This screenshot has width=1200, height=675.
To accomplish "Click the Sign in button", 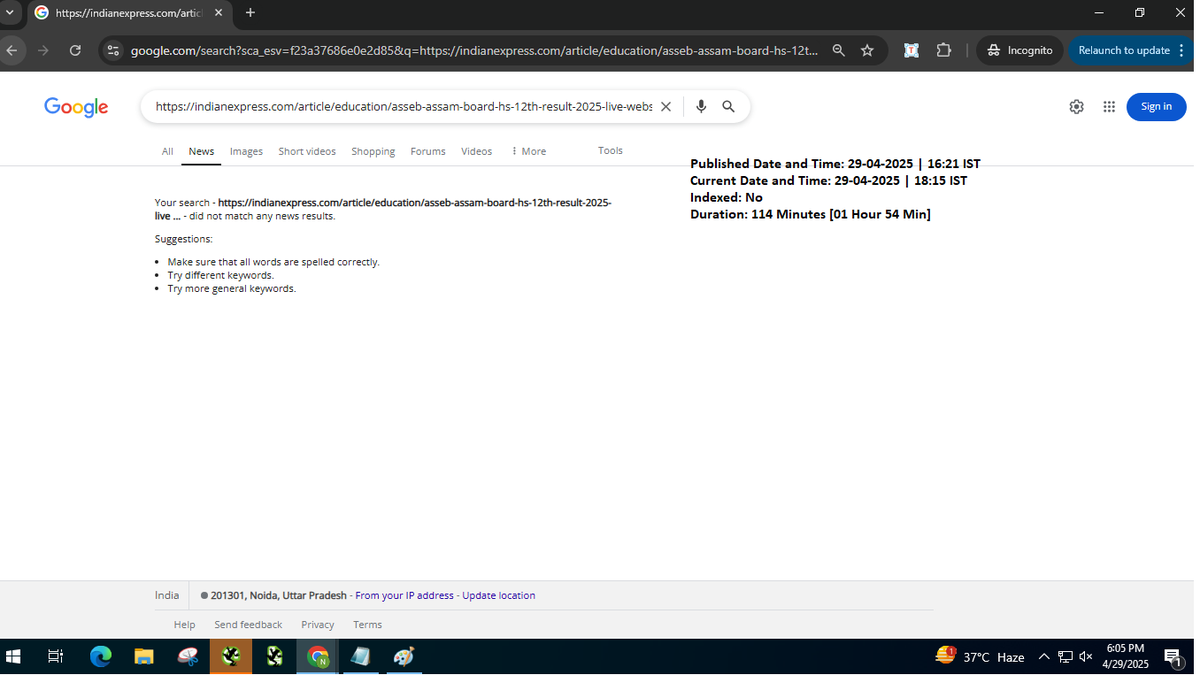I will (1156, 106).
